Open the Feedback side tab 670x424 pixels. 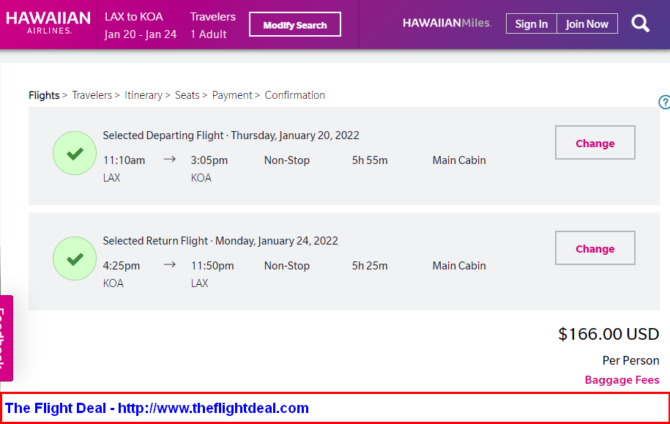tap(6, 338)
